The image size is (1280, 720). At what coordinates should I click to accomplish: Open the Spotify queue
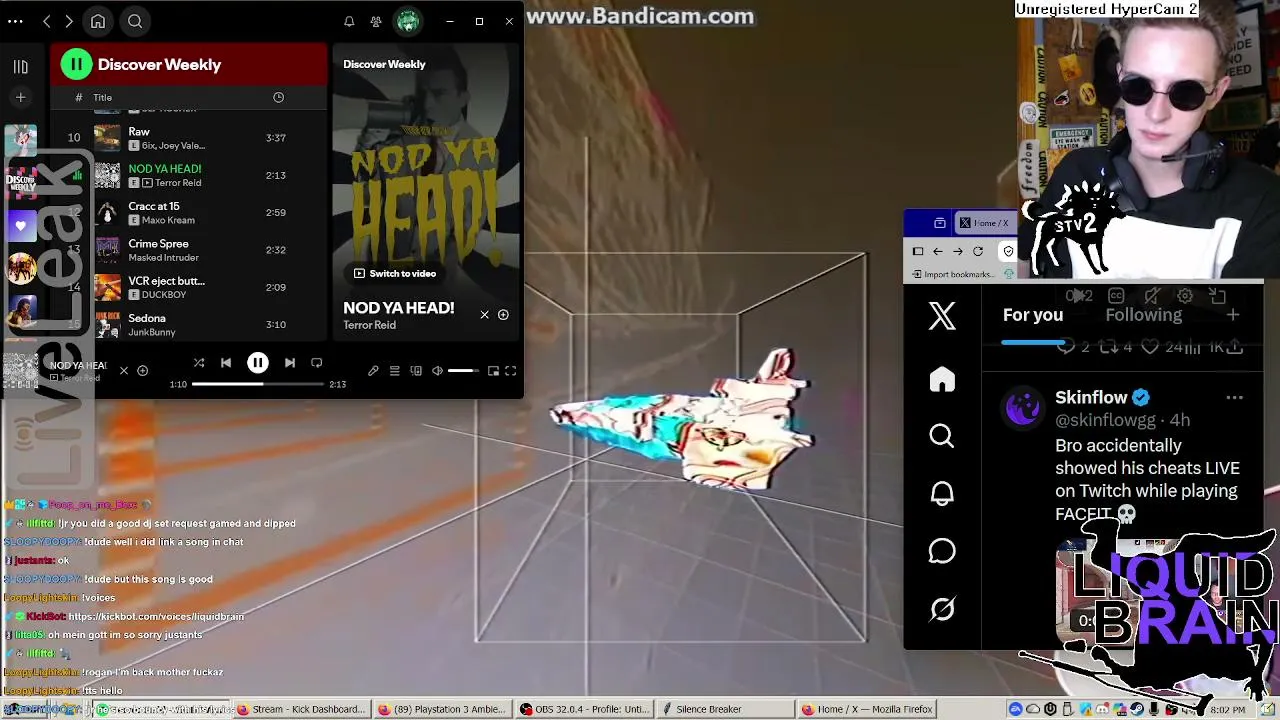tap(394, 371)
